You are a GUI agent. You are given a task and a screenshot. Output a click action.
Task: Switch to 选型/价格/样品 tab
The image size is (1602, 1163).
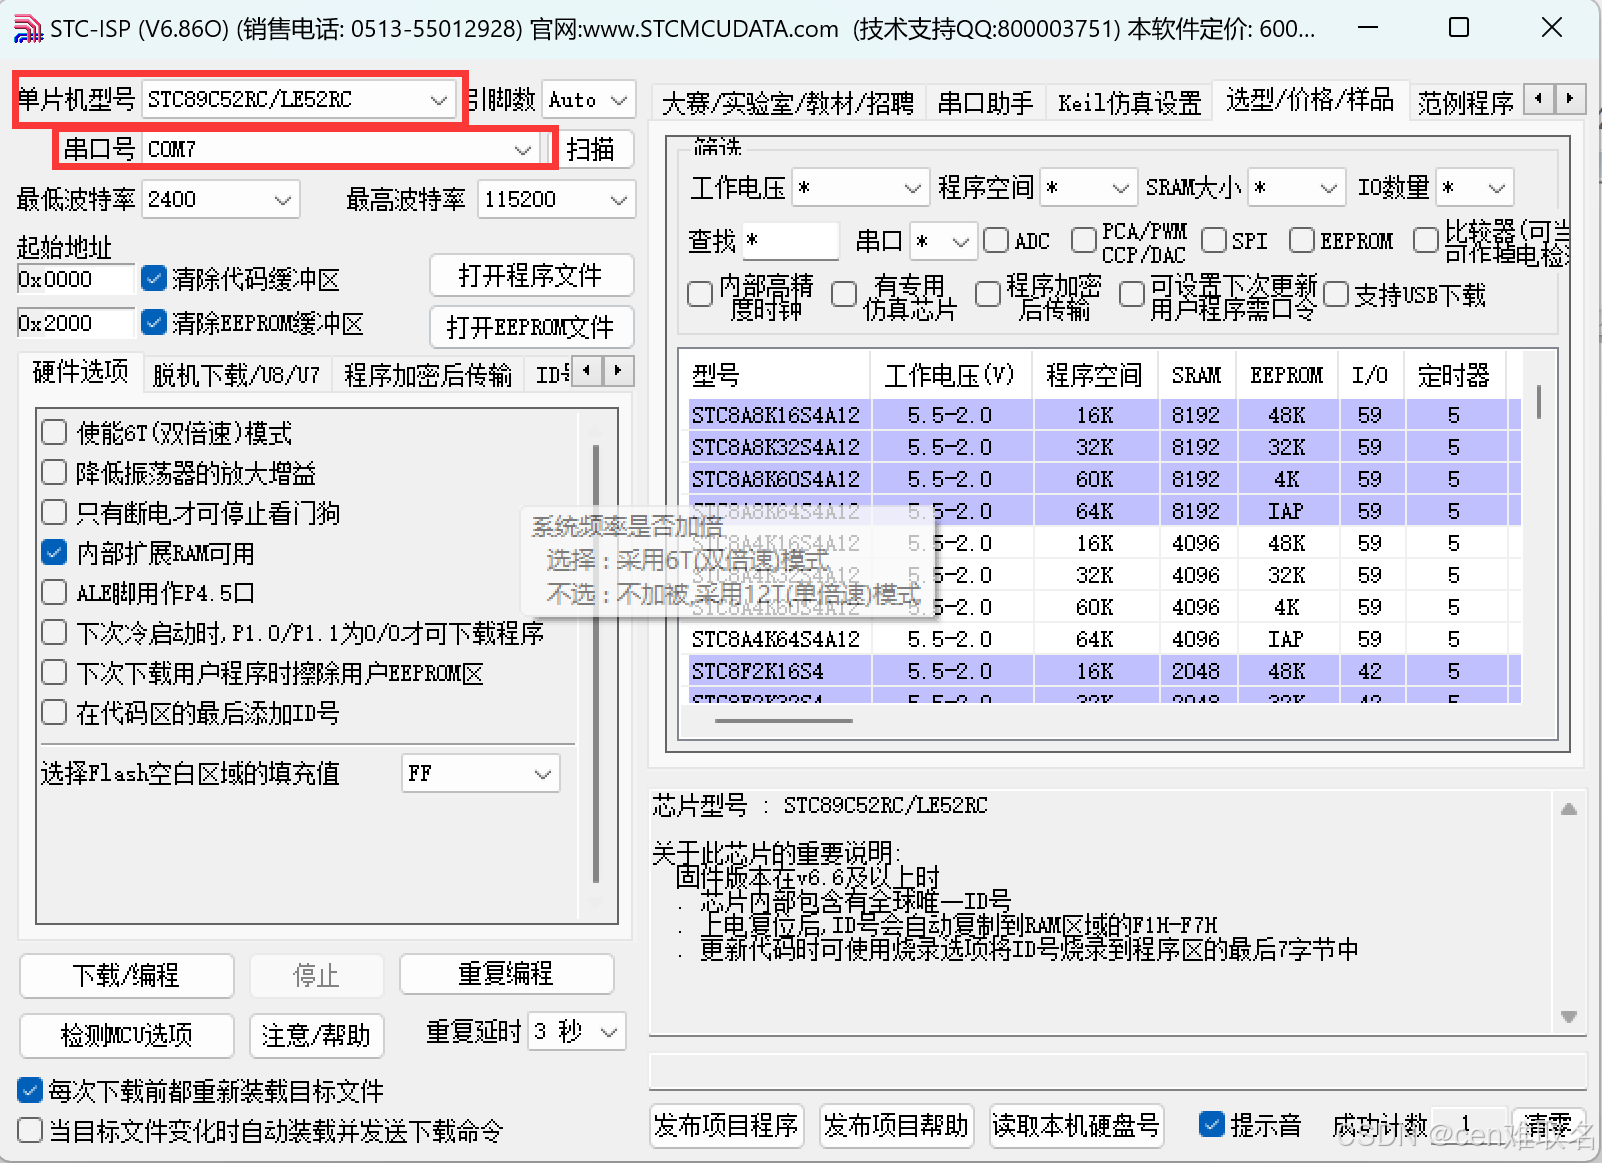point(1309,100)
